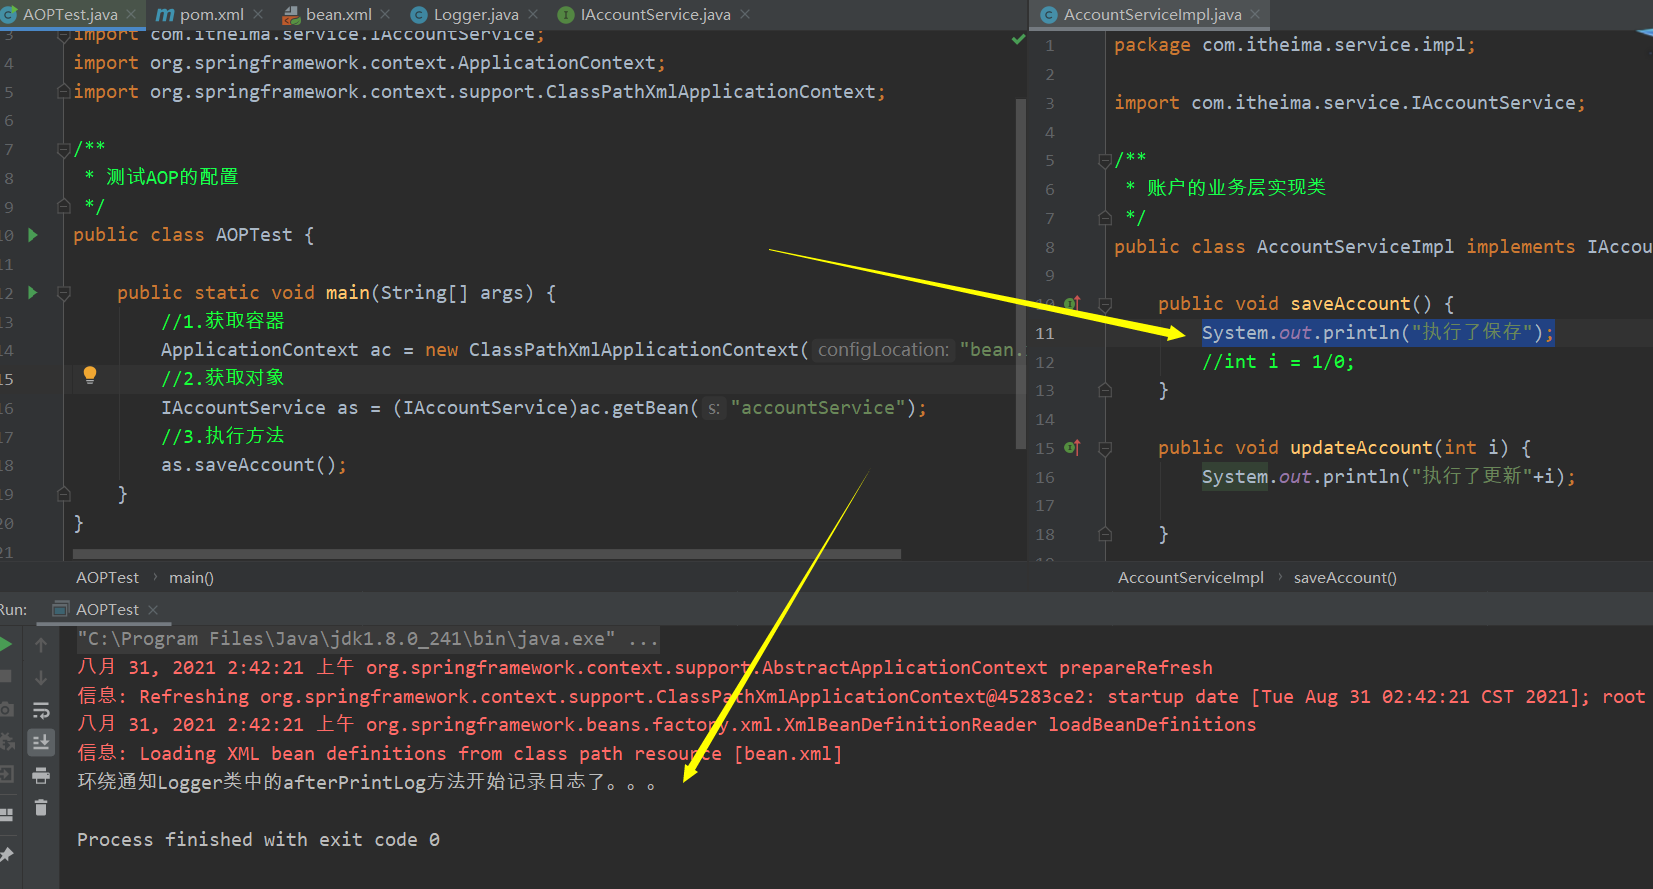Click the highlighted System.out.println line in saveAccount
The width and height of the screenshot is (1653, 889).
click(1378, 332)
